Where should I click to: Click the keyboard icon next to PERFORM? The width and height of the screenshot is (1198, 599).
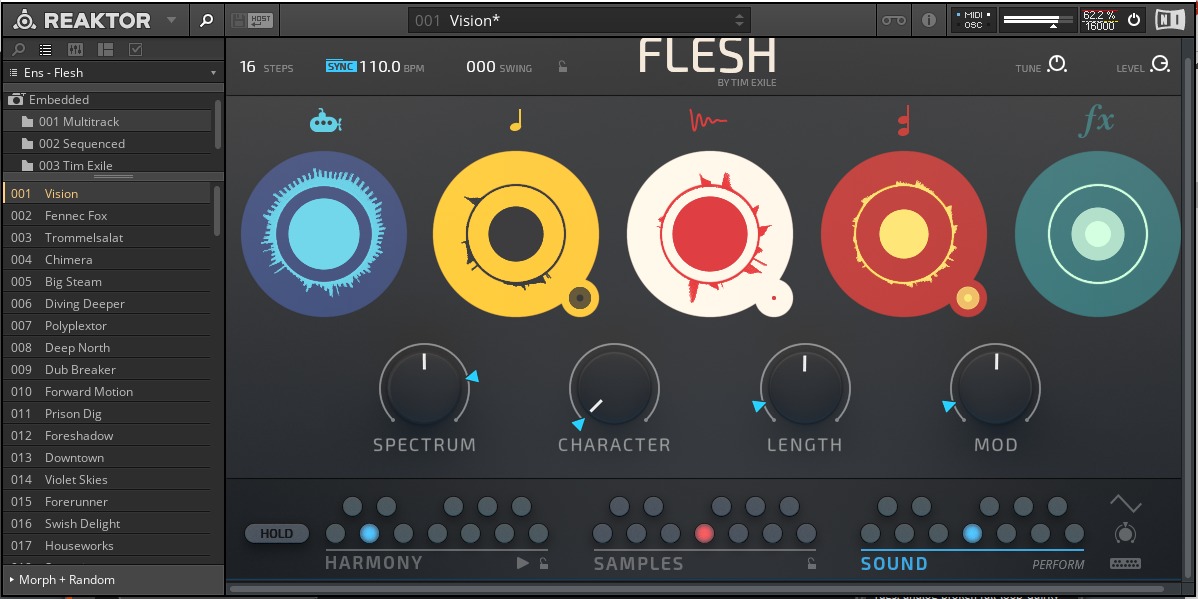tap(1125, 564)
